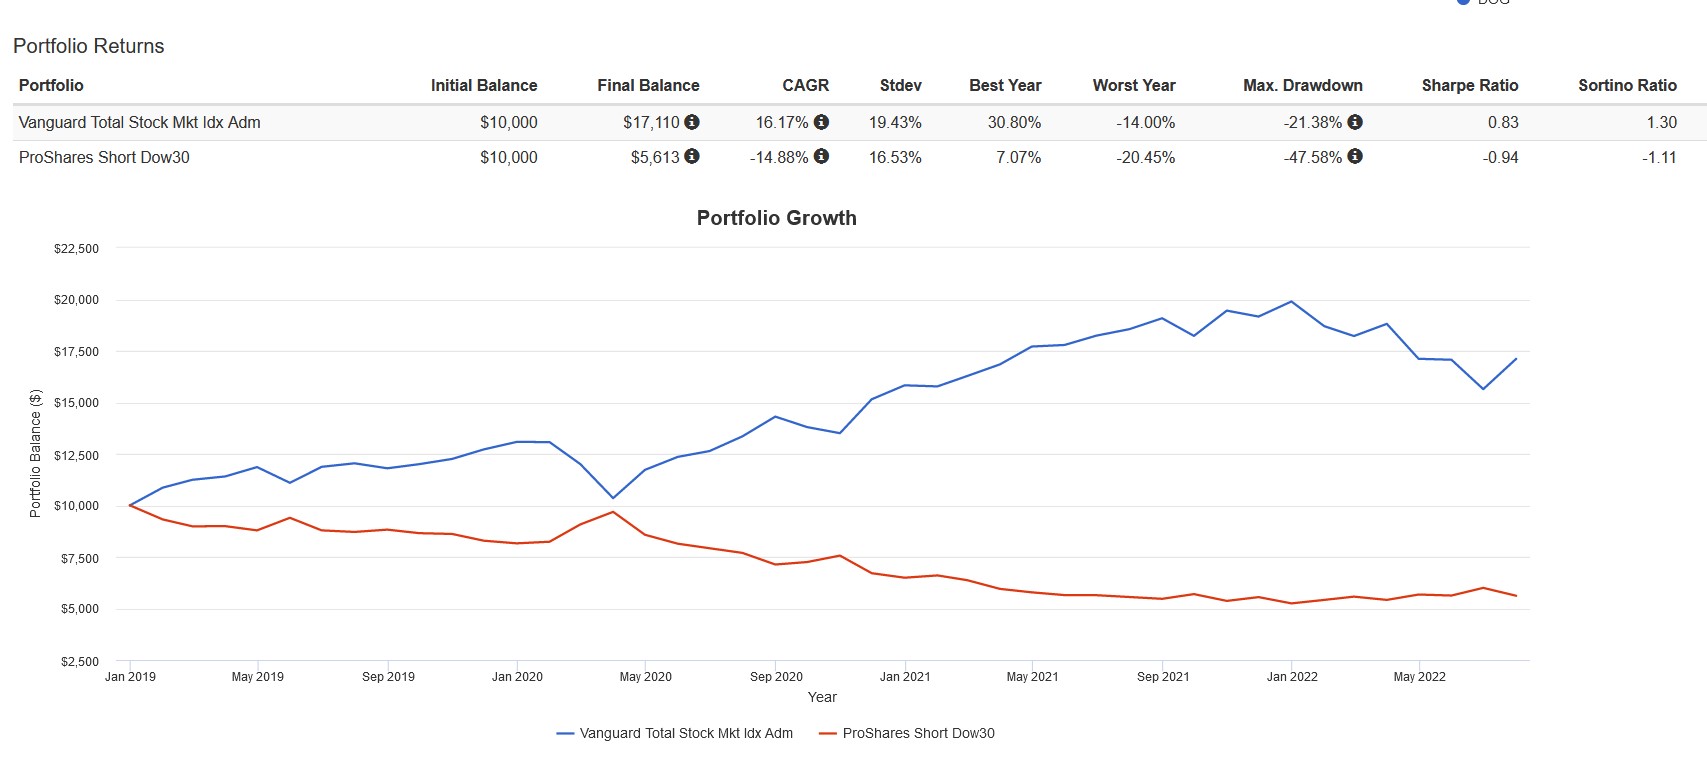Click info icon beside $5,613 final balance
The height and width of the screenshot is (757, 1707).
click(692, 156)
